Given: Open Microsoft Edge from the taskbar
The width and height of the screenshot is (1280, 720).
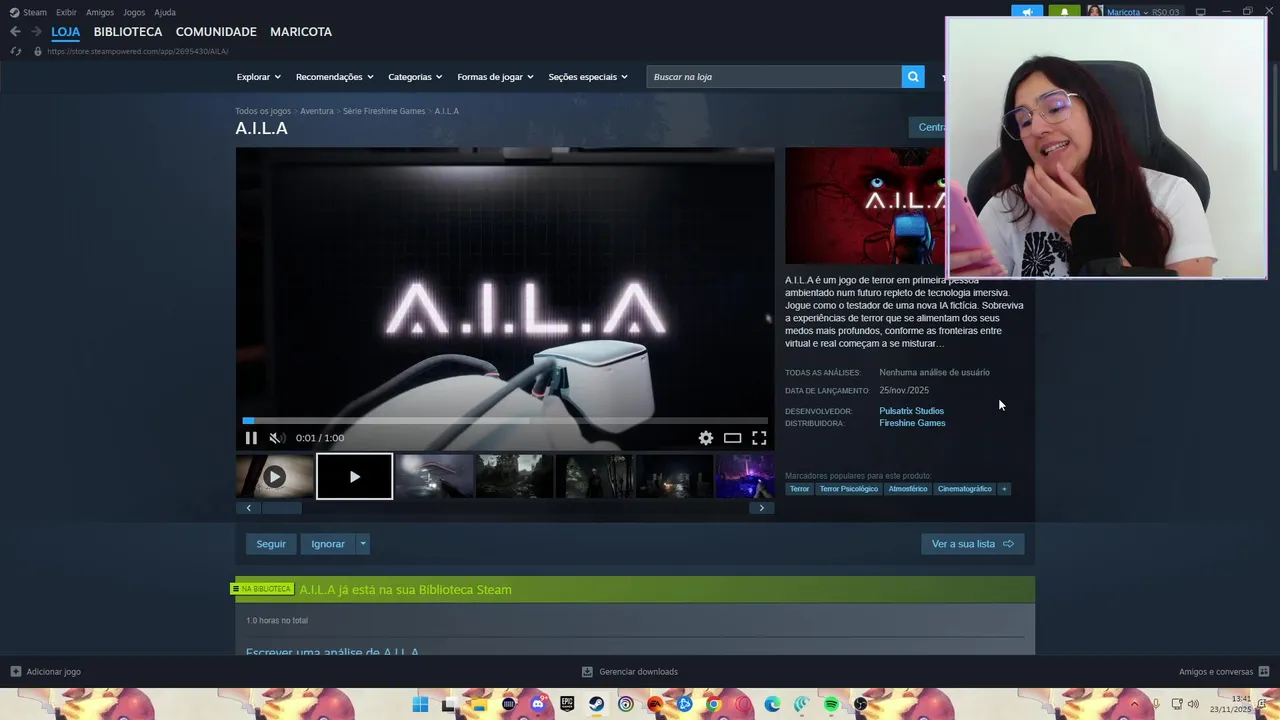Looking at the screenshot, I should tap(772, 705).
